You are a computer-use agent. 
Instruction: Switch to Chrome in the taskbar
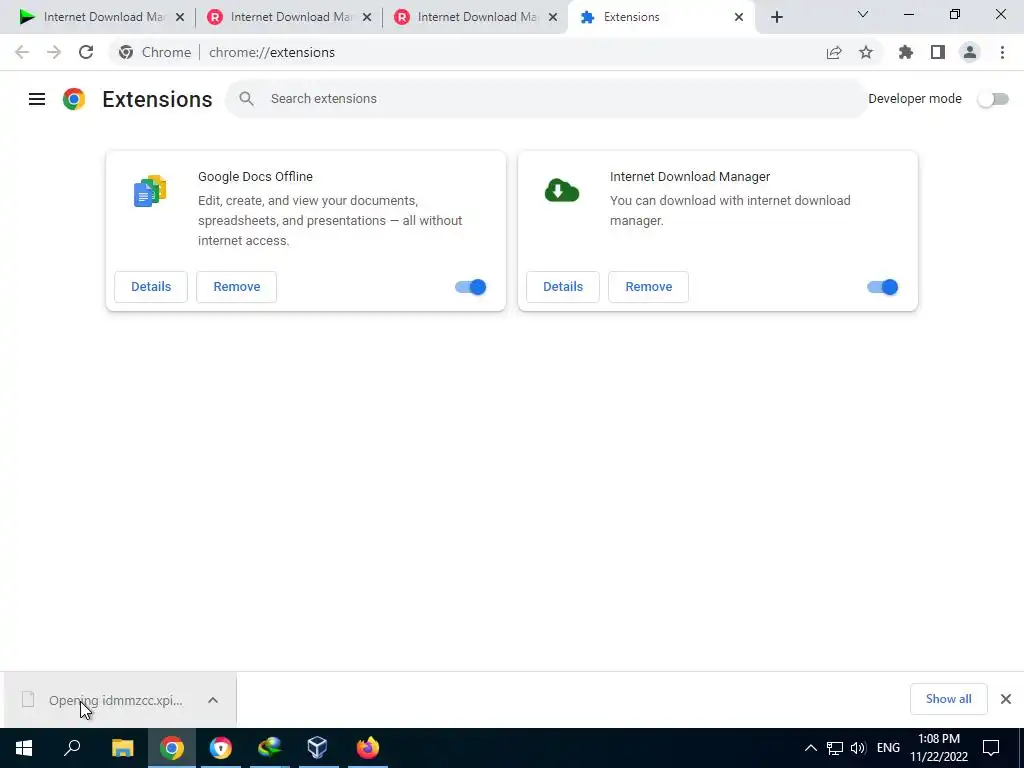(172, 748)
